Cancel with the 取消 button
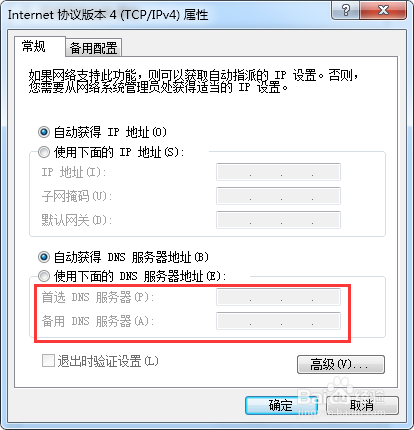Screen dimensions: 414x430 click(x=362, y=405)
